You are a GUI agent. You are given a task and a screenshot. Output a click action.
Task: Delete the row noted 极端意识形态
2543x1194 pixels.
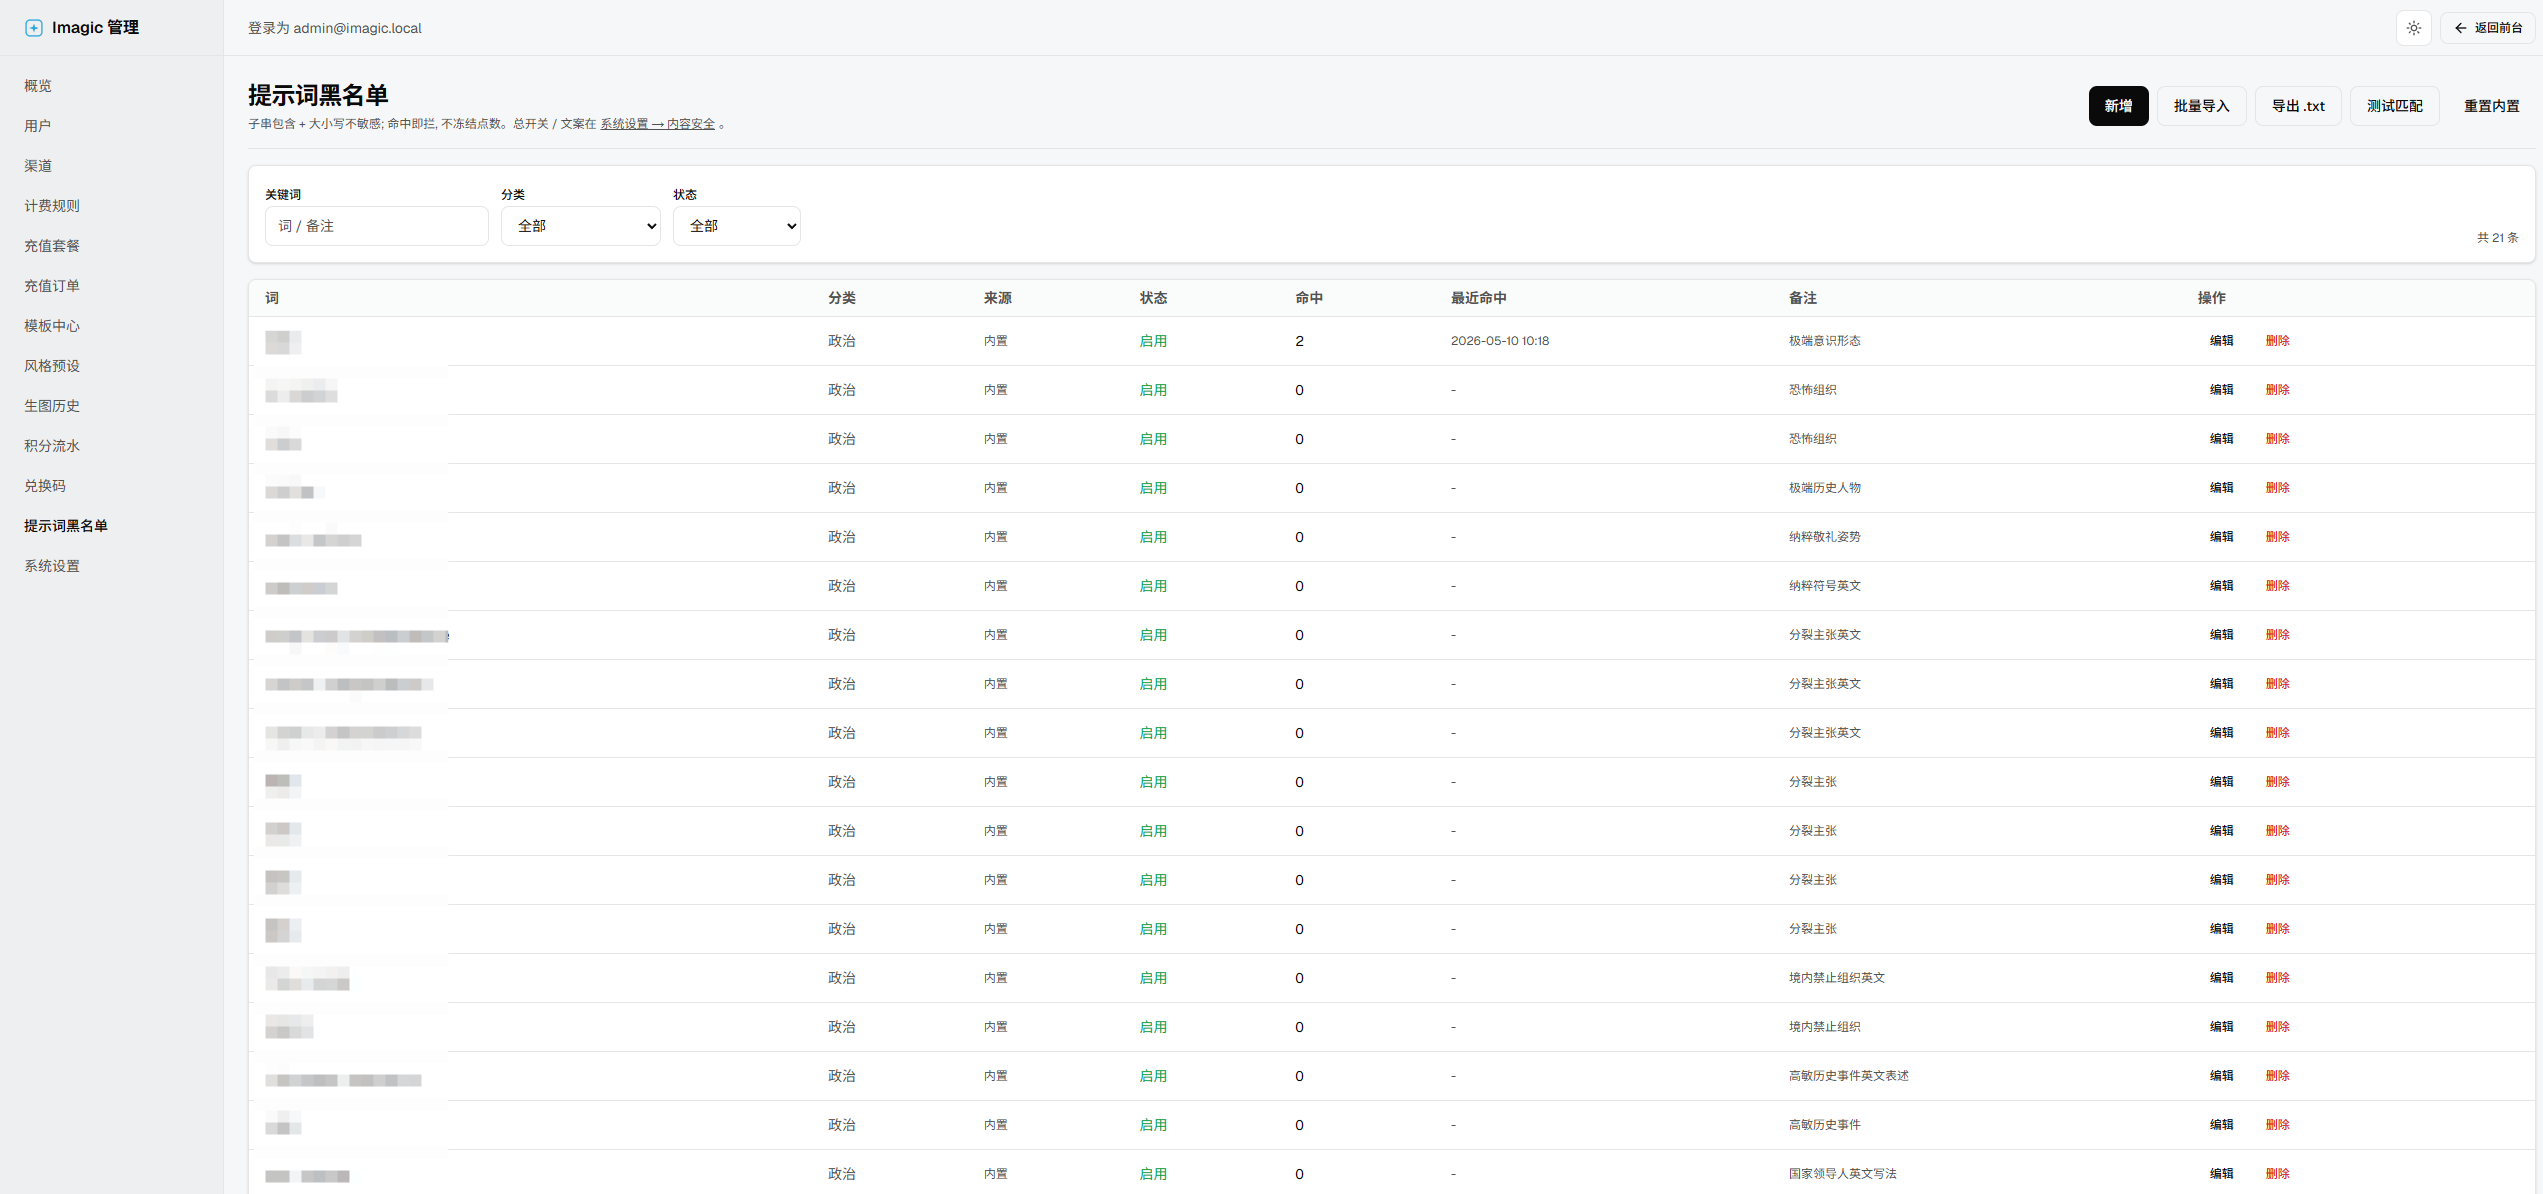point(2277,341)
